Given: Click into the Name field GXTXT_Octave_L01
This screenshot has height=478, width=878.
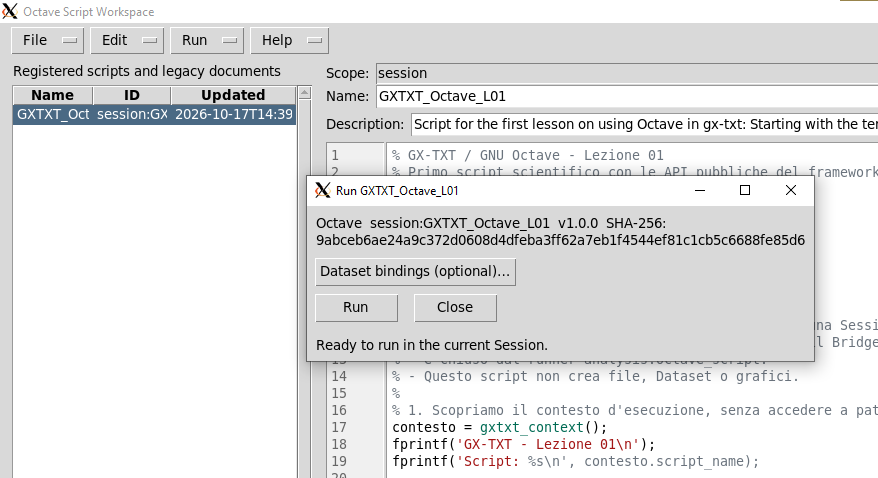Looking at the screenshot, I should (627, 96).
